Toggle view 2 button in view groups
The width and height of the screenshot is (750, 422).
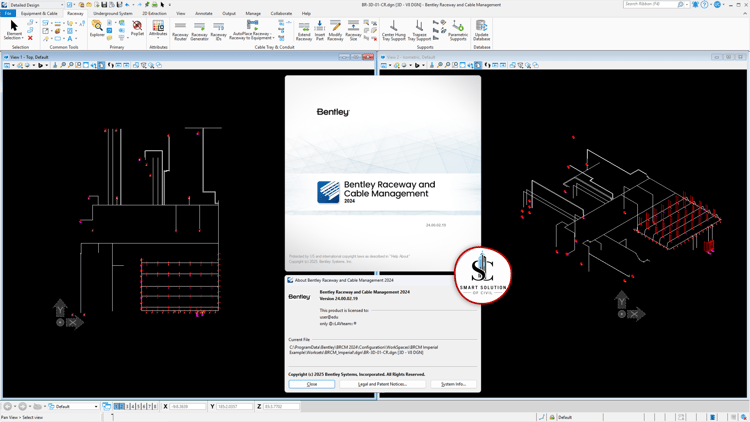click(122, 406)
